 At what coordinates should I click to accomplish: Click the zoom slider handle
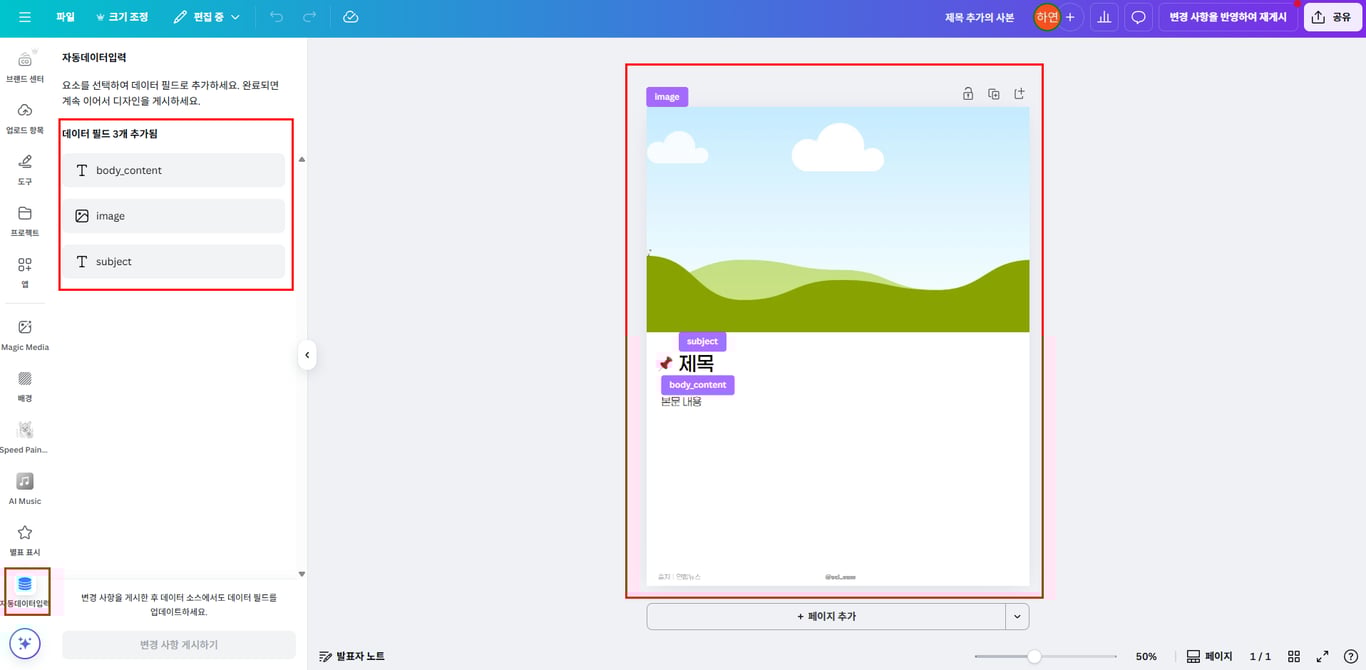coord(1034,657)
